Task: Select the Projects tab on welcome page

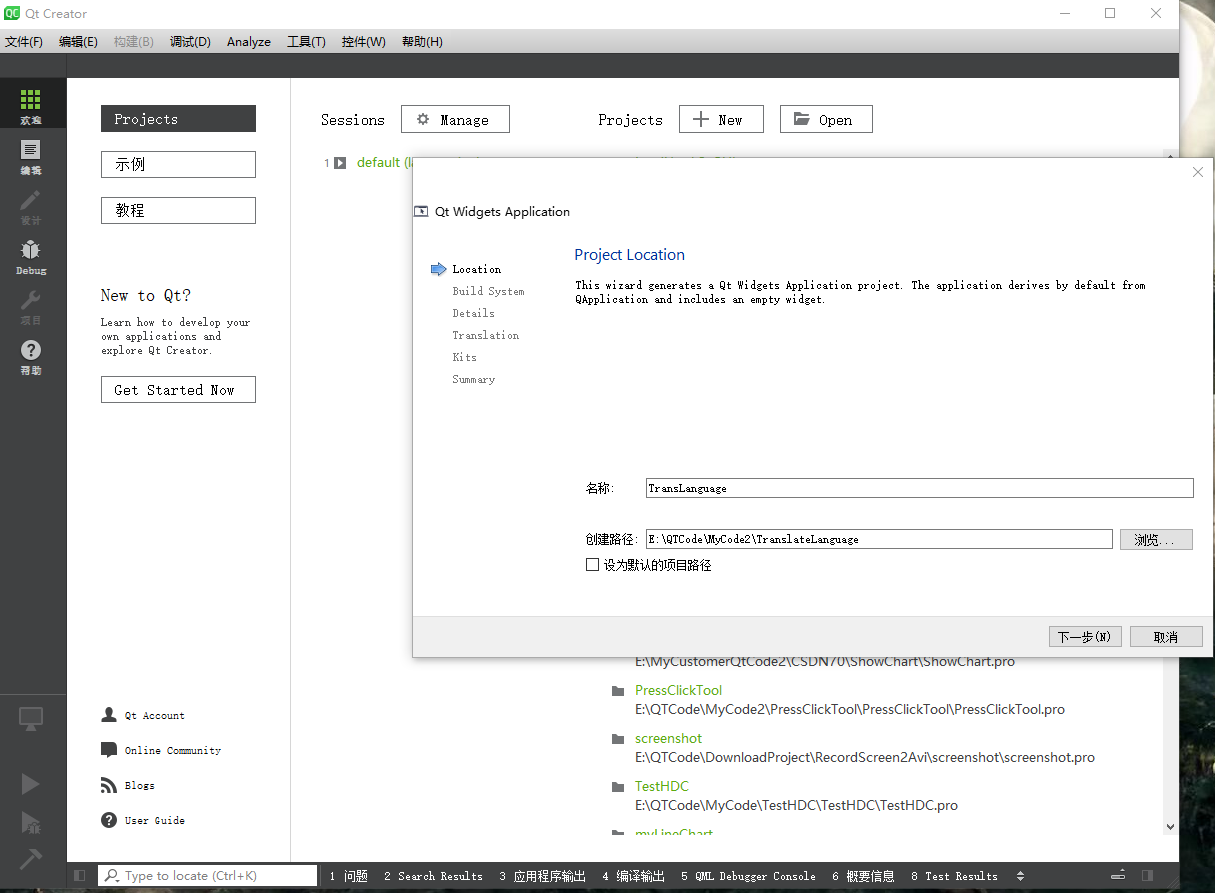Action: coord(178,119)
